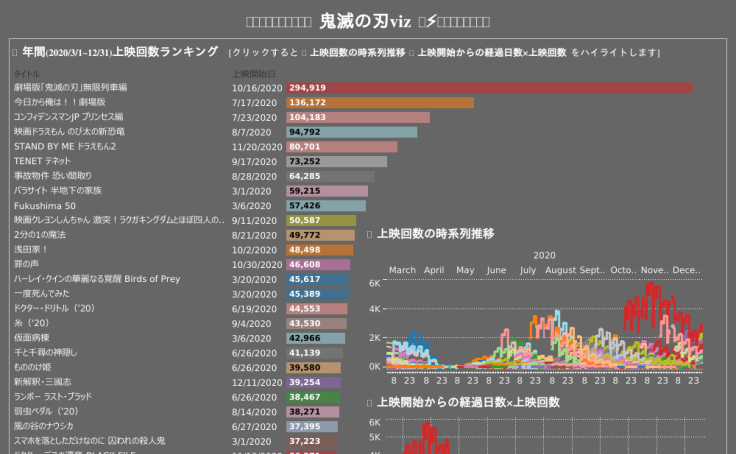
Task: Highlight the 80,701 bar for STAND BY ME ドラえもん2
Action: coord(342,146)
